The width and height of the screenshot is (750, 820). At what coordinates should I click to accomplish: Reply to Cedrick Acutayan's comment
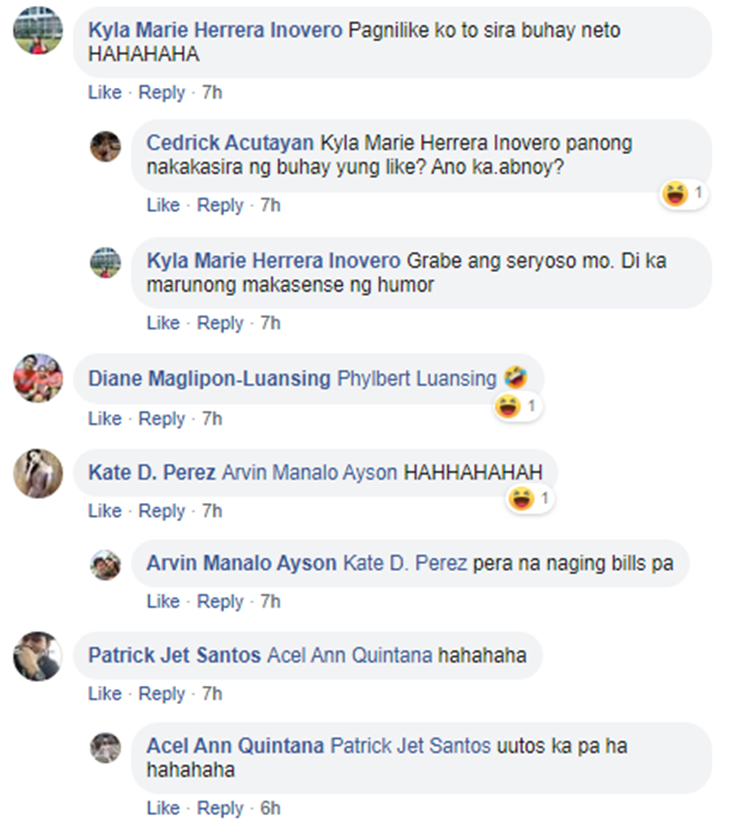click(220, 206)
